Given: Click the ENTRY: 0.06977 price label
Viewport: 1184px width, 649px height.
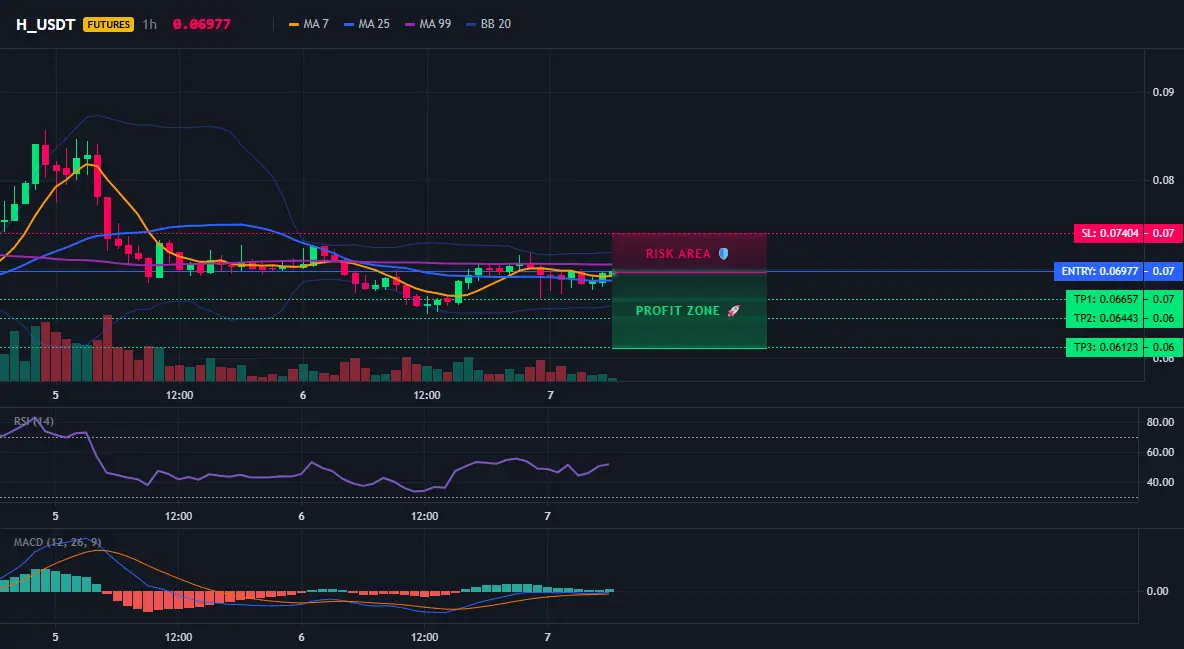Looking at the screenshot, I should click(1099, 271).
